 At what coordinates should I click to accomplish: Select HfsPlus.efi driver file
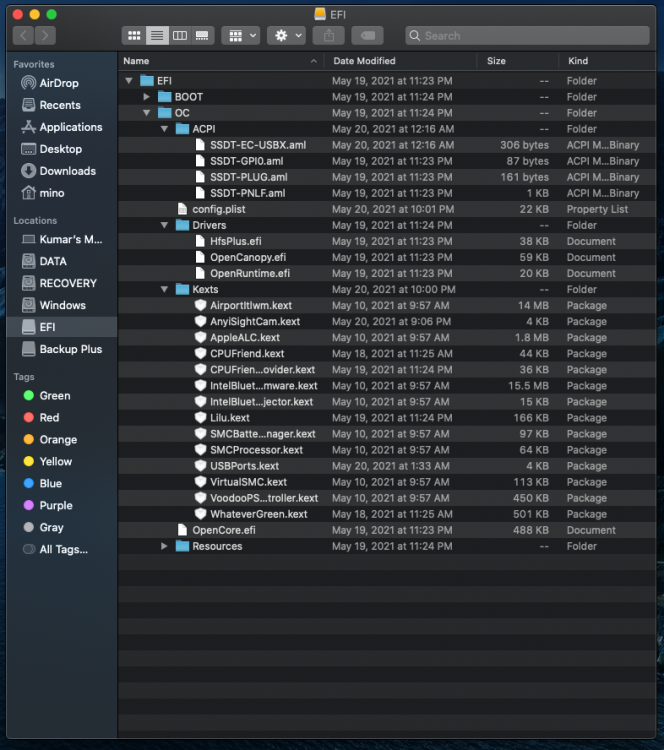point(387,241)
